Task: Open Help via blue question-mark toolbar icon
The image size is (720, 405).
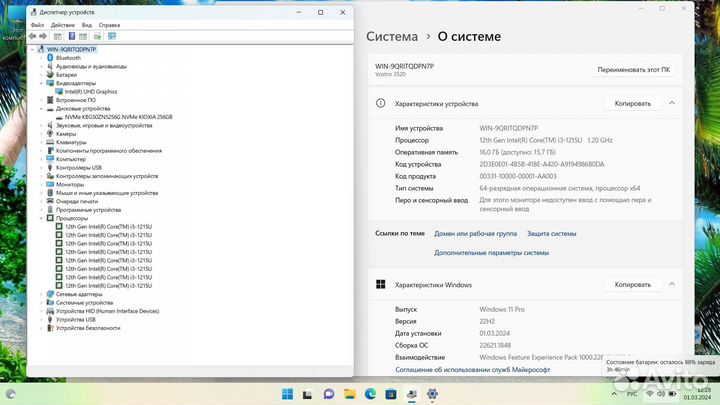Action: (72, 36)
